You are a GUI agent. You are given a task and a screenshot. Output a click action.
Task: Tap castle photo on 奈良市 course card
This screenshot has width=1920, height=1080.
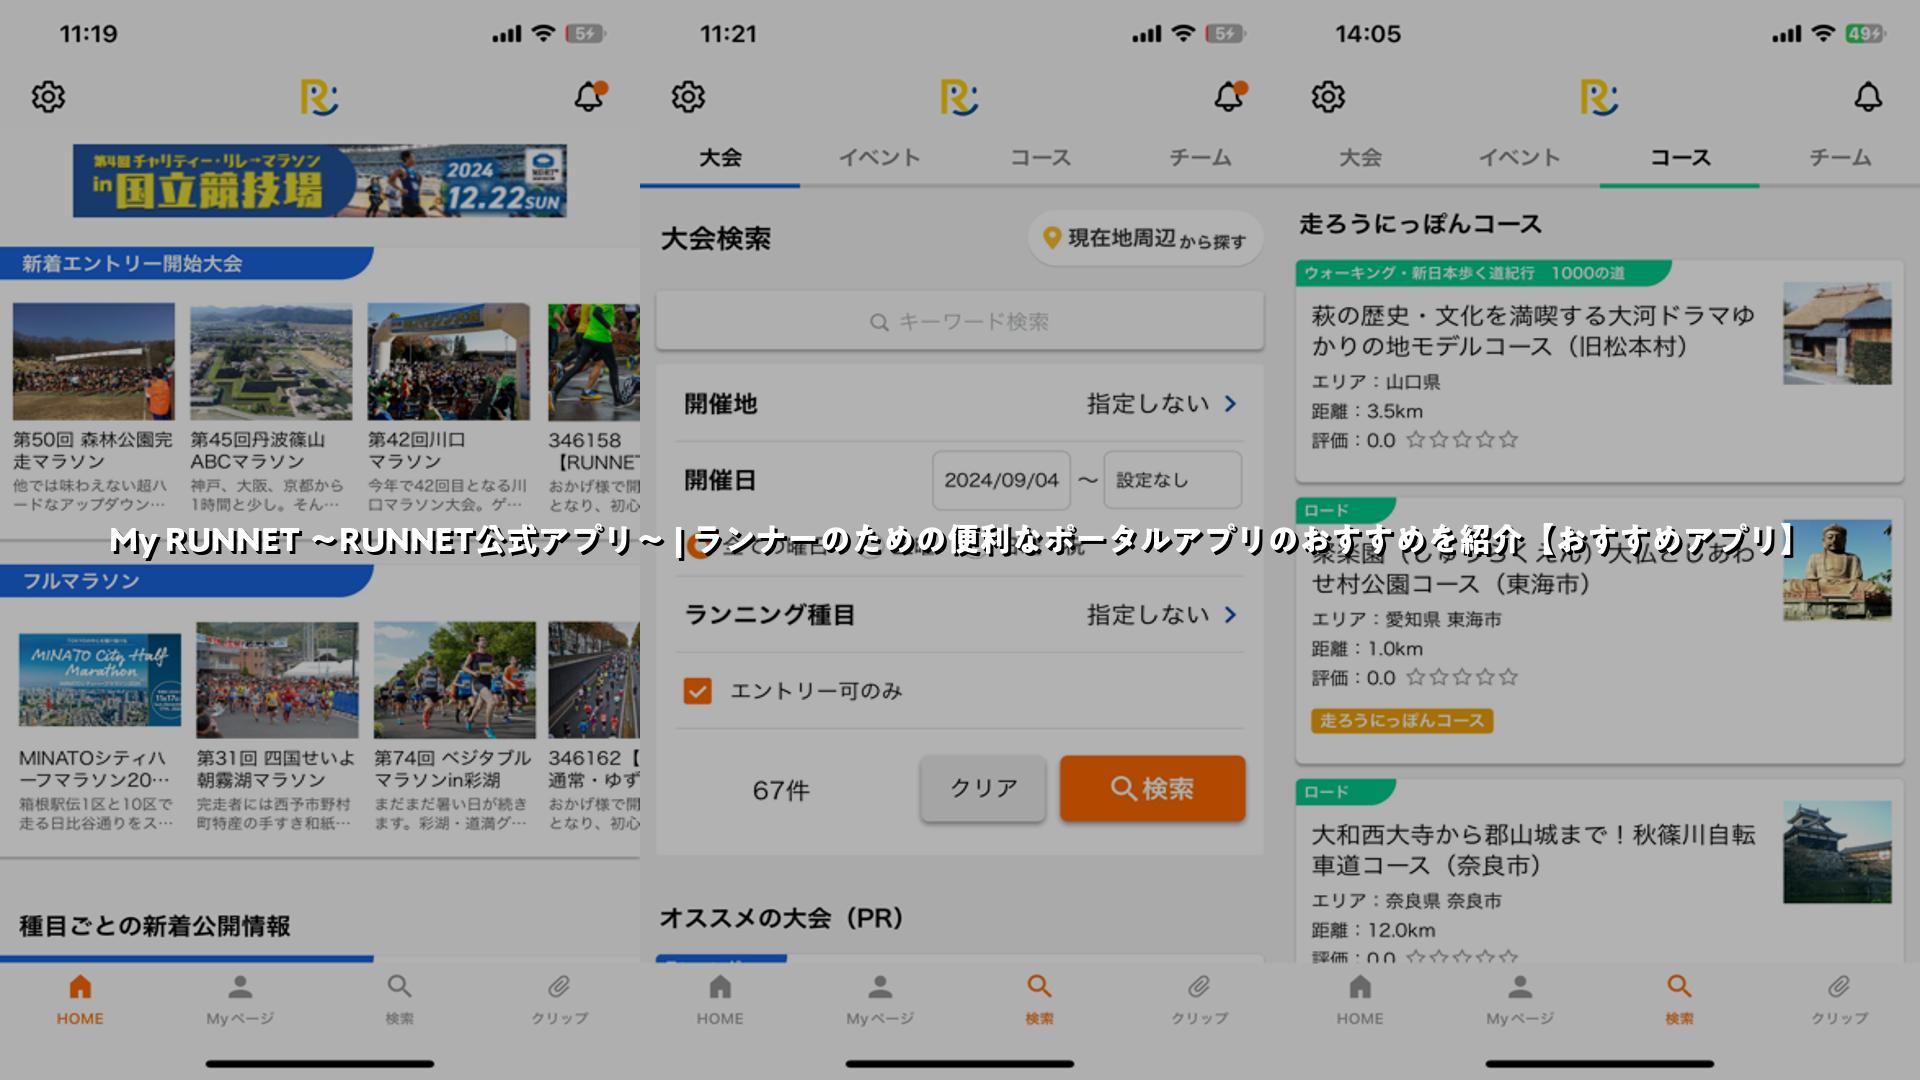1837,852
